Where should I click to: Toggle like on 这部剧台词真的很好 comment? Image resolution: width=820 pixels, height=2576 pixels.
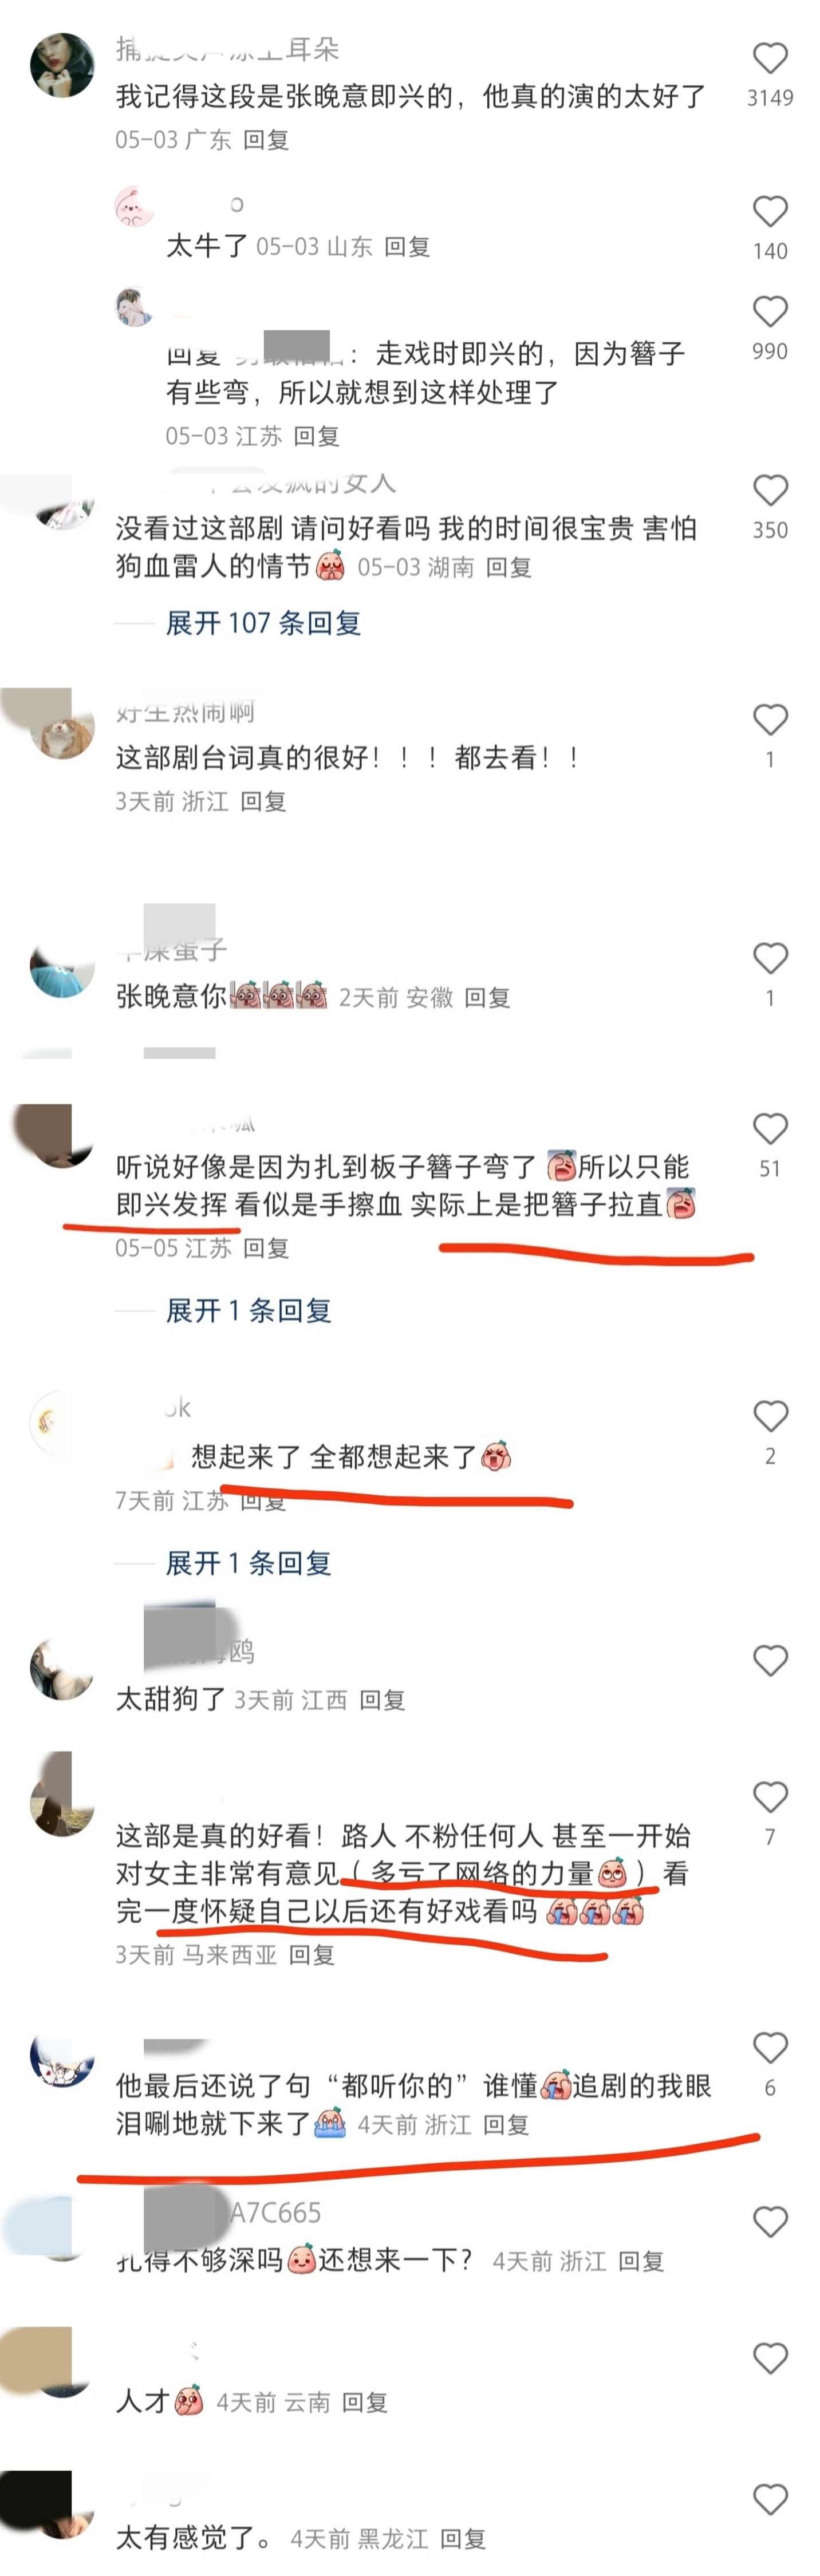[x=769, y=719]
